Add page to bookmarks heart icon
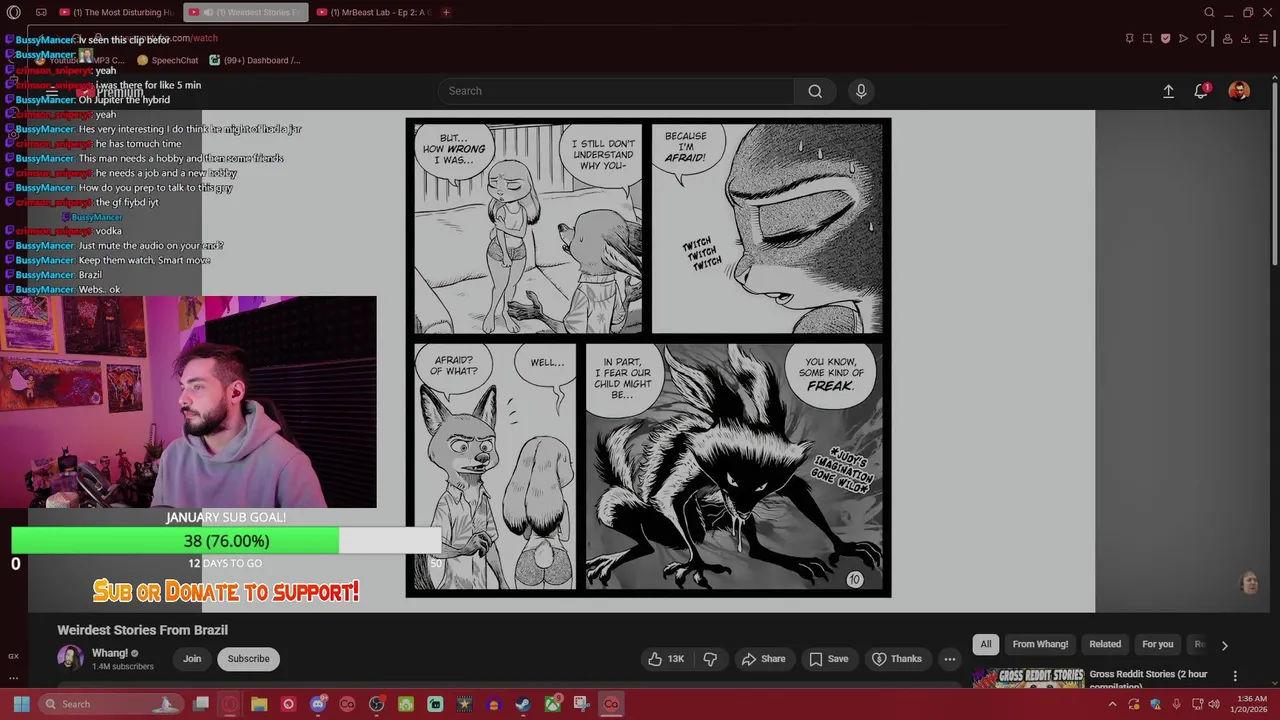This screenshot has width=1280, height=720. tap(1201, 38)
